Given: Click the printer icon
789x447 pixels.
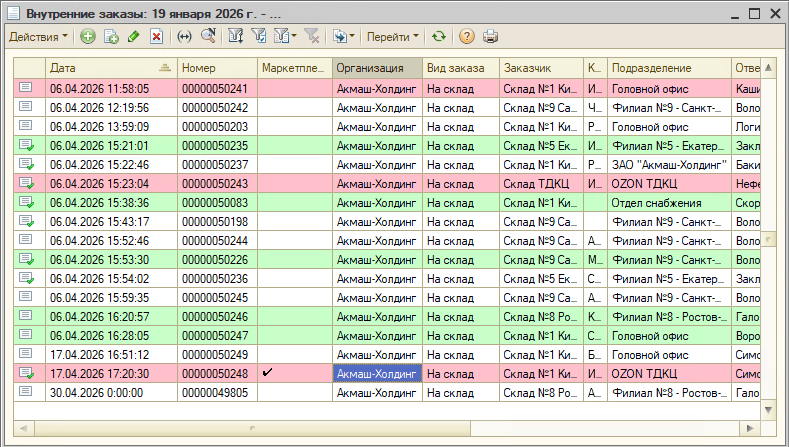Looking at the screenshot, I should click(x=490, y=37).
